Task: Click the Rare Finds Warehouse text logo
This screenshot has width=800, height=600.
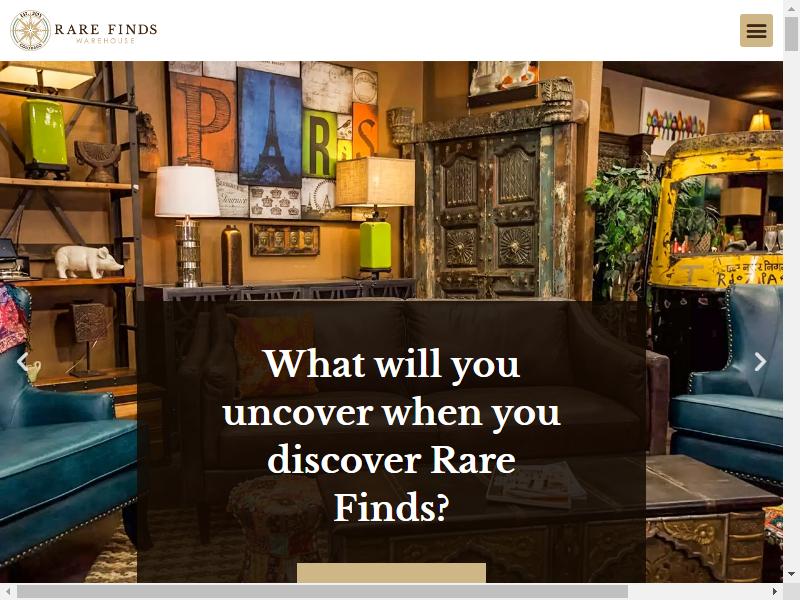Action: (106, 32)
